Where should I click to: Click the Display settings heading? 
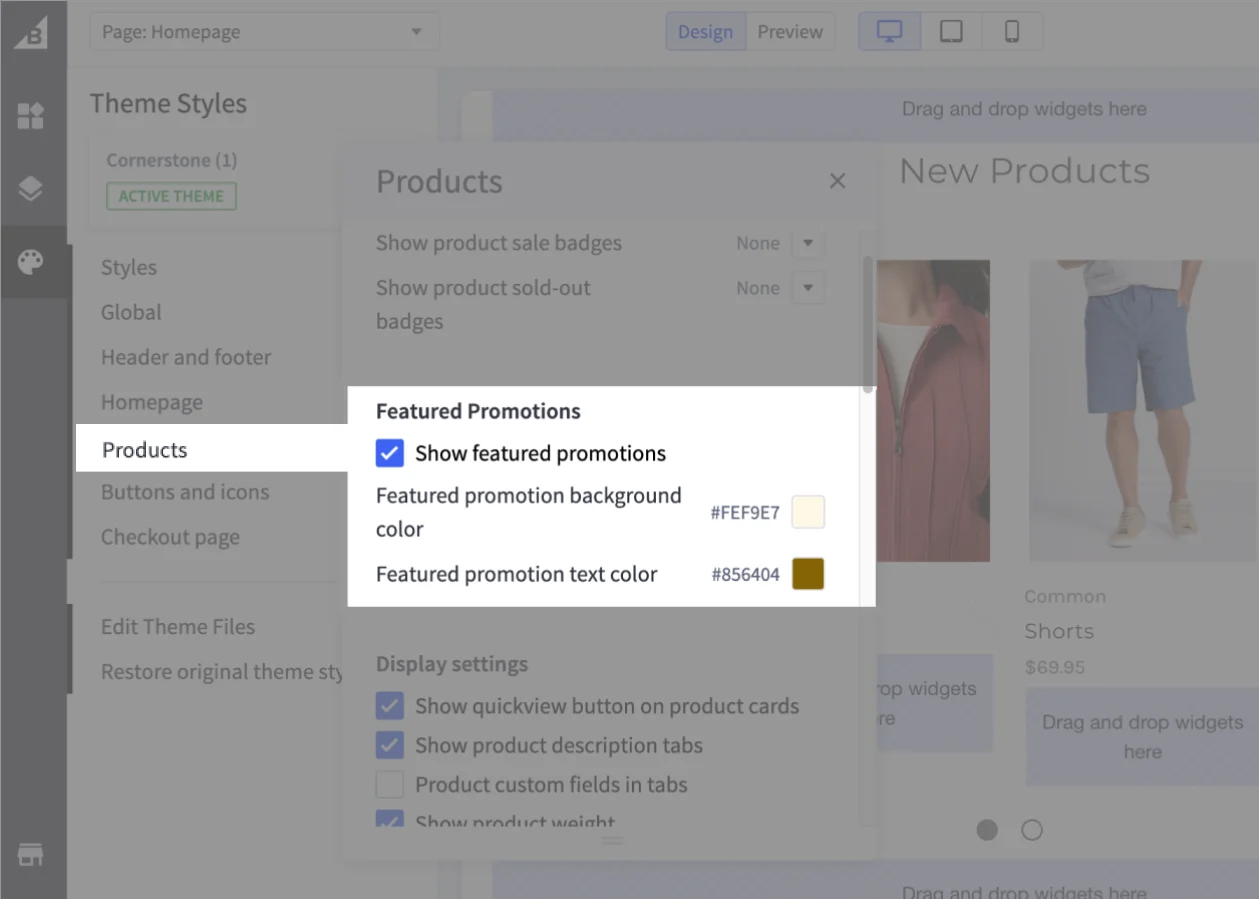pos(452,664)
